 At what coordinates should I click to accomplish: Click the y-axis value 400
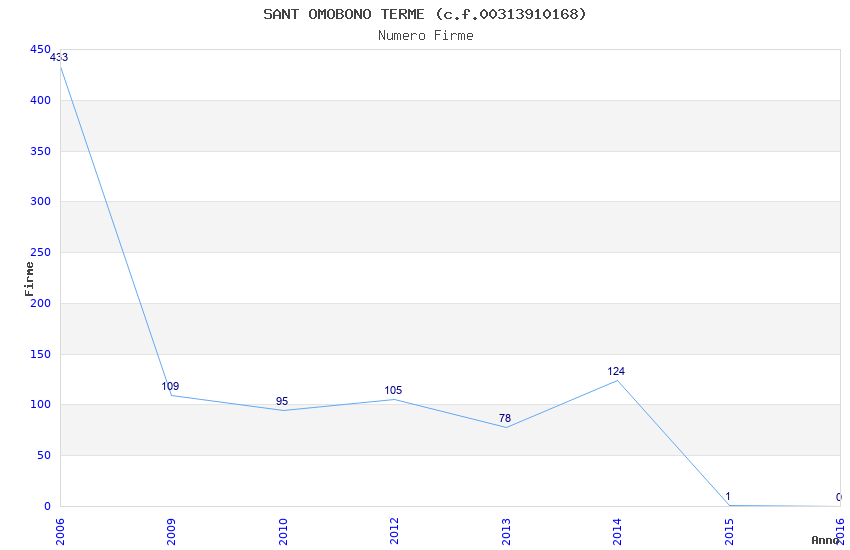(x=40, y=100)
